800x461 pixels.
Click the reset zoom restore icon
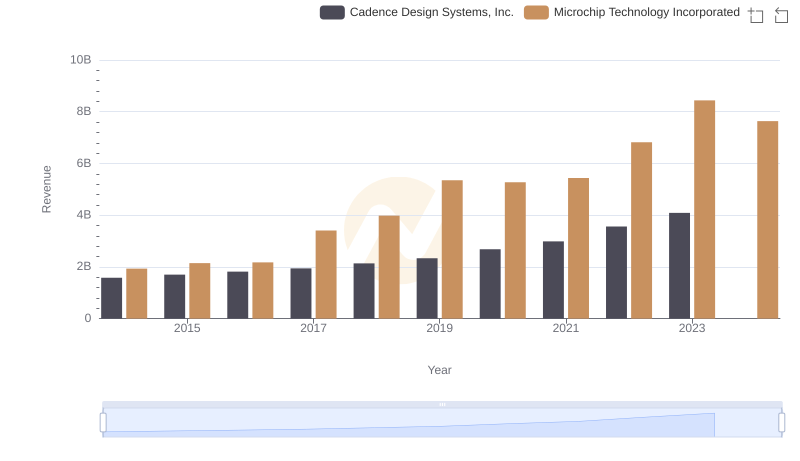(781, 15)
